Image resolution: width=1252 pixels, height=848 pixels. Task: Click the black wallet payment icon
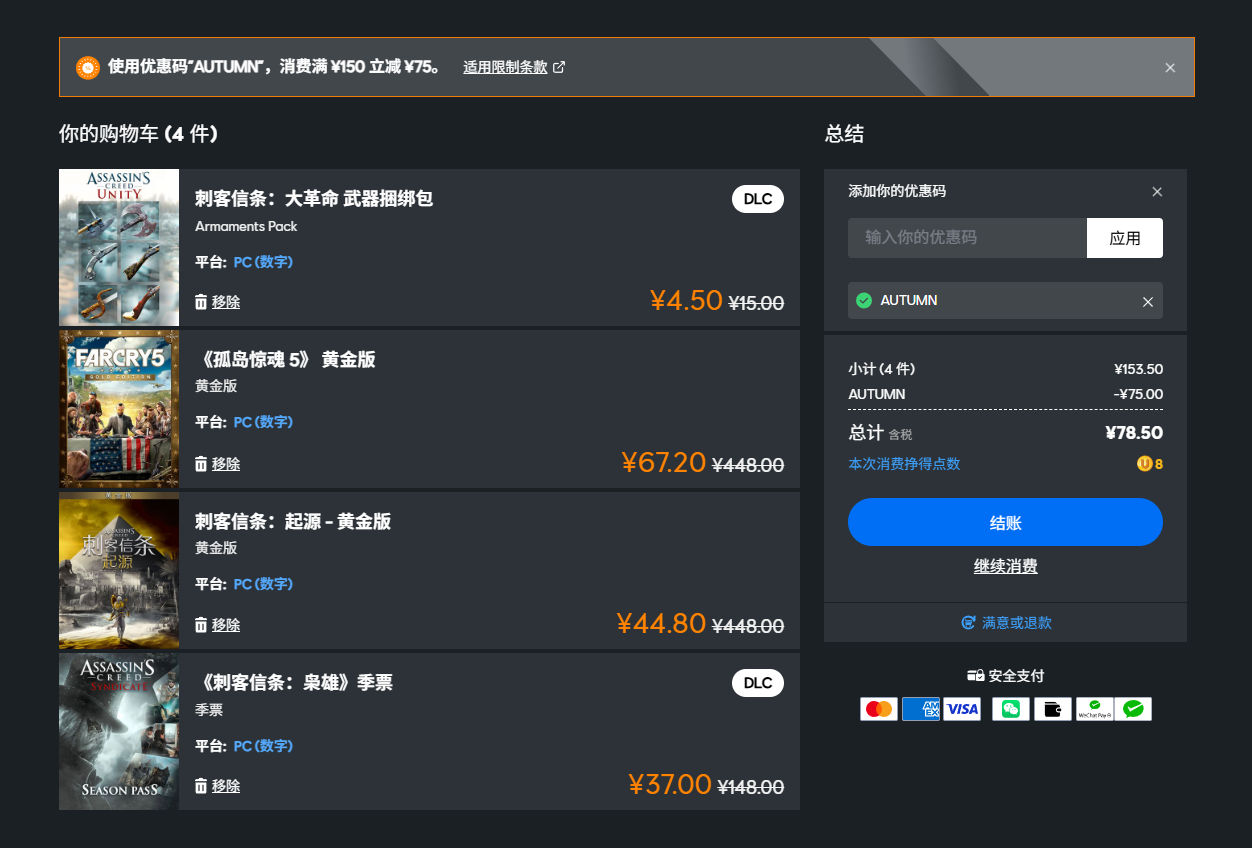1053,709
